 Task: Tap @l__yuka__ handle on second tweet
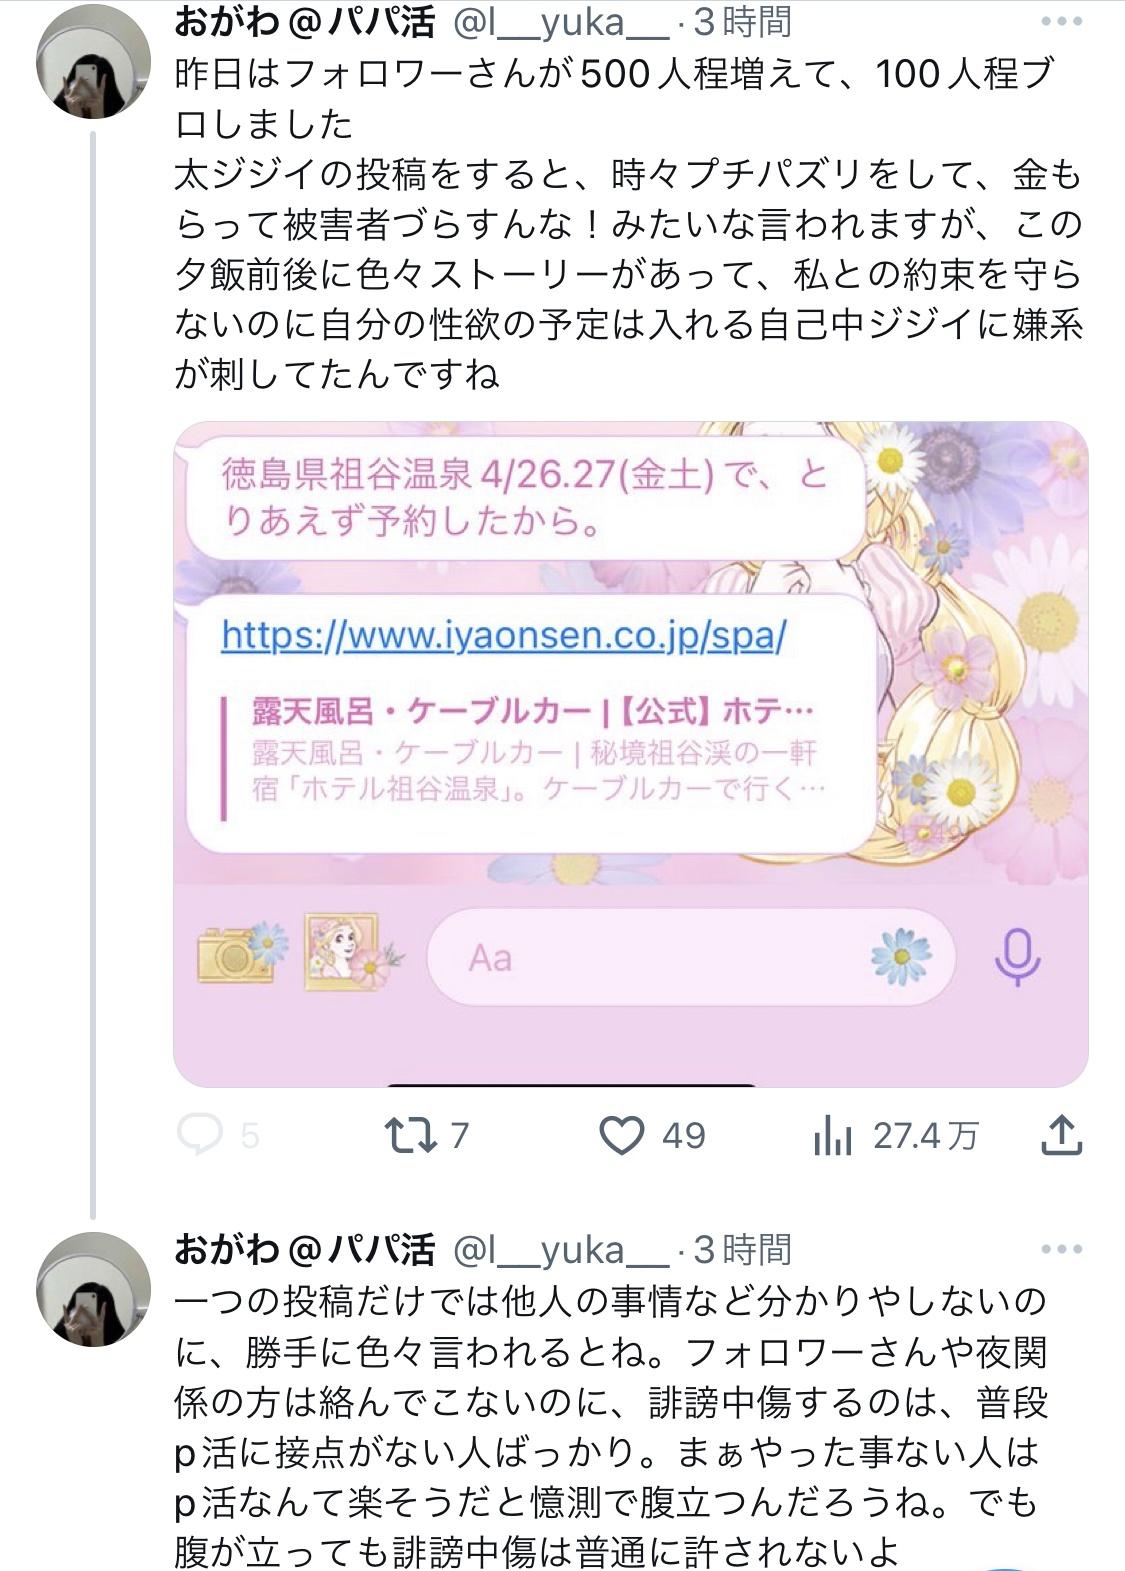click(561, 1249)
